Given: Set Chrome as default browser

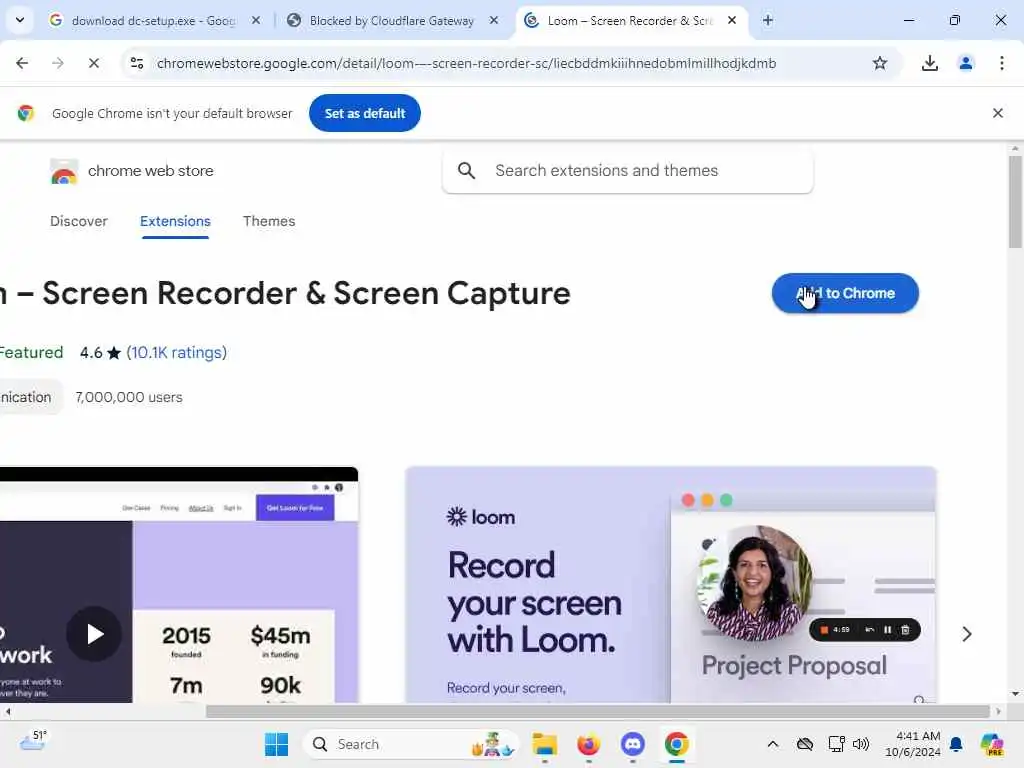Looking at the screenshot, I should (x=364, y=113).
